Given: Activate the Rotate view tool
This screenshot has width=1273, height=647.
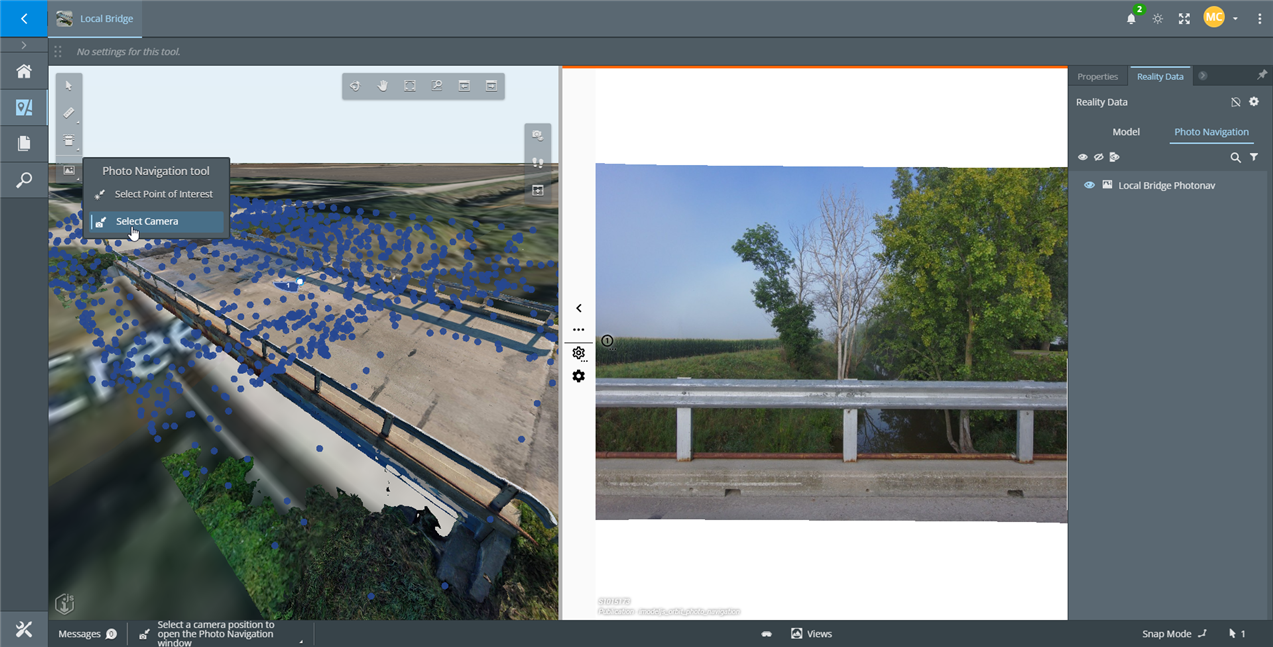Looking at the screenshot, I should click(355, 86).
